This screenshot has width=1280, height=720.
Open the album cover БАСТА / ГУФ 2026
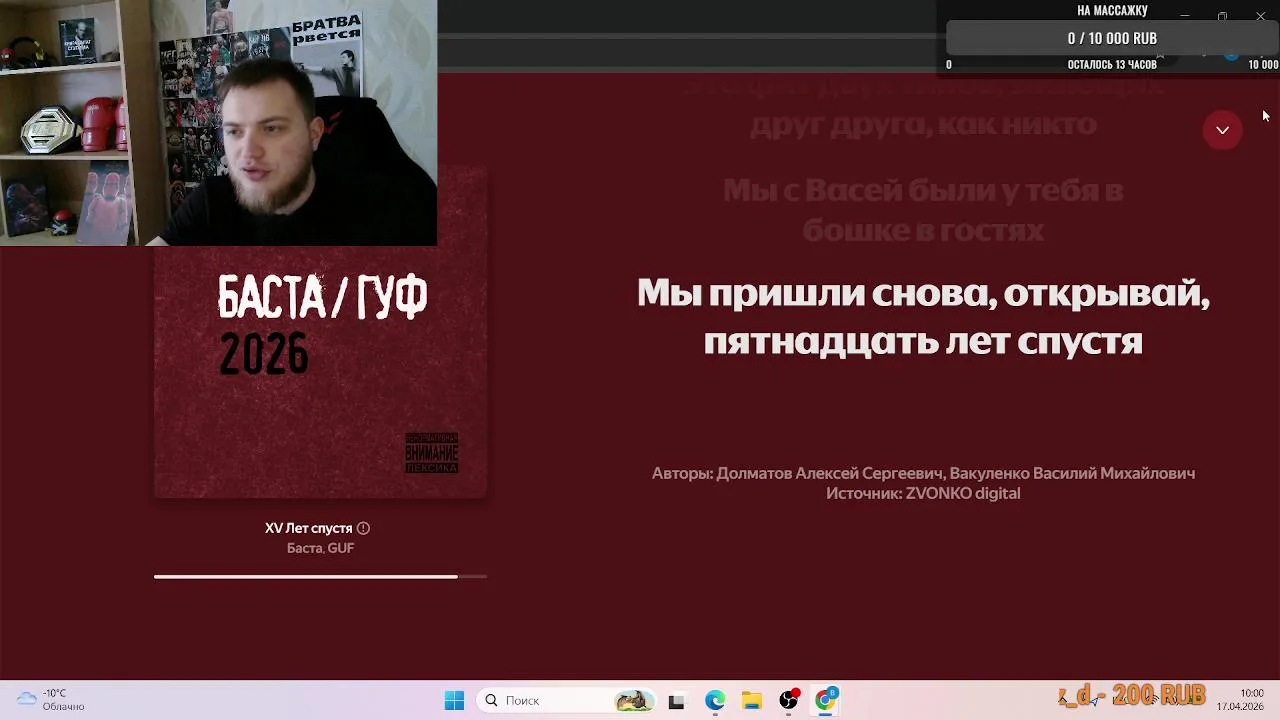[320, 332]
